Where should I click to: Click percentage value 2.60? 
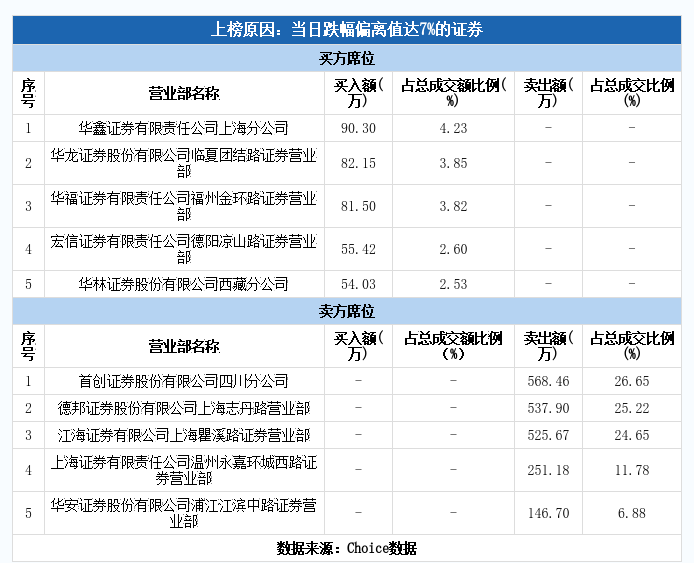(453, 249)
